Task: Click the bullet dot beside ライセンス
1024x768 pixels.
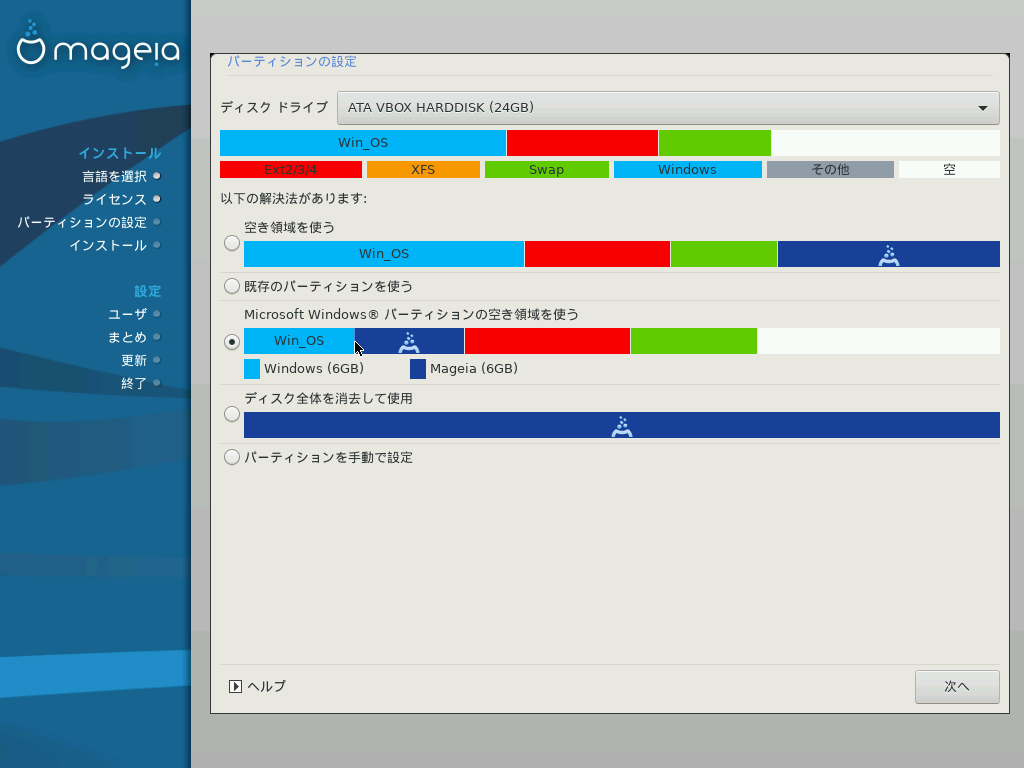Action: click(x=157, y=199)
